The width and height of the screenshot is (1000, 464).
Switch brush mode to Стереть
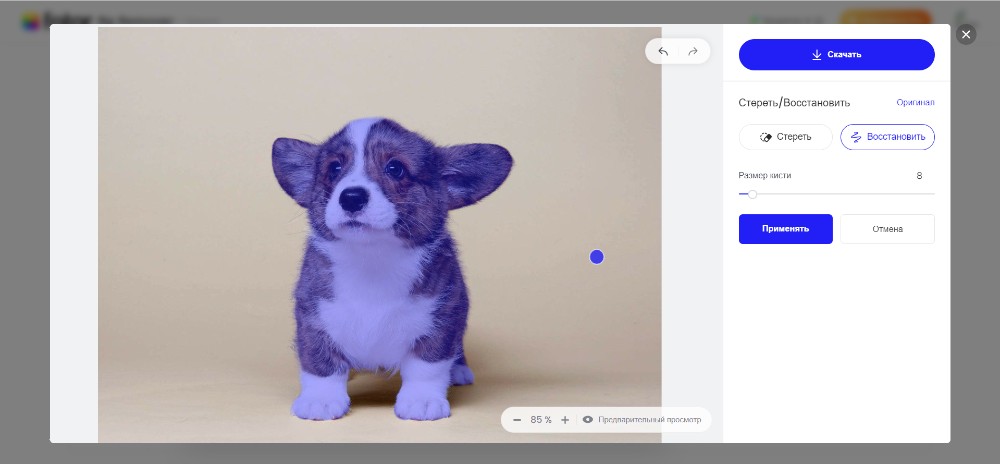pyautogui.click(x=786, y=137)
